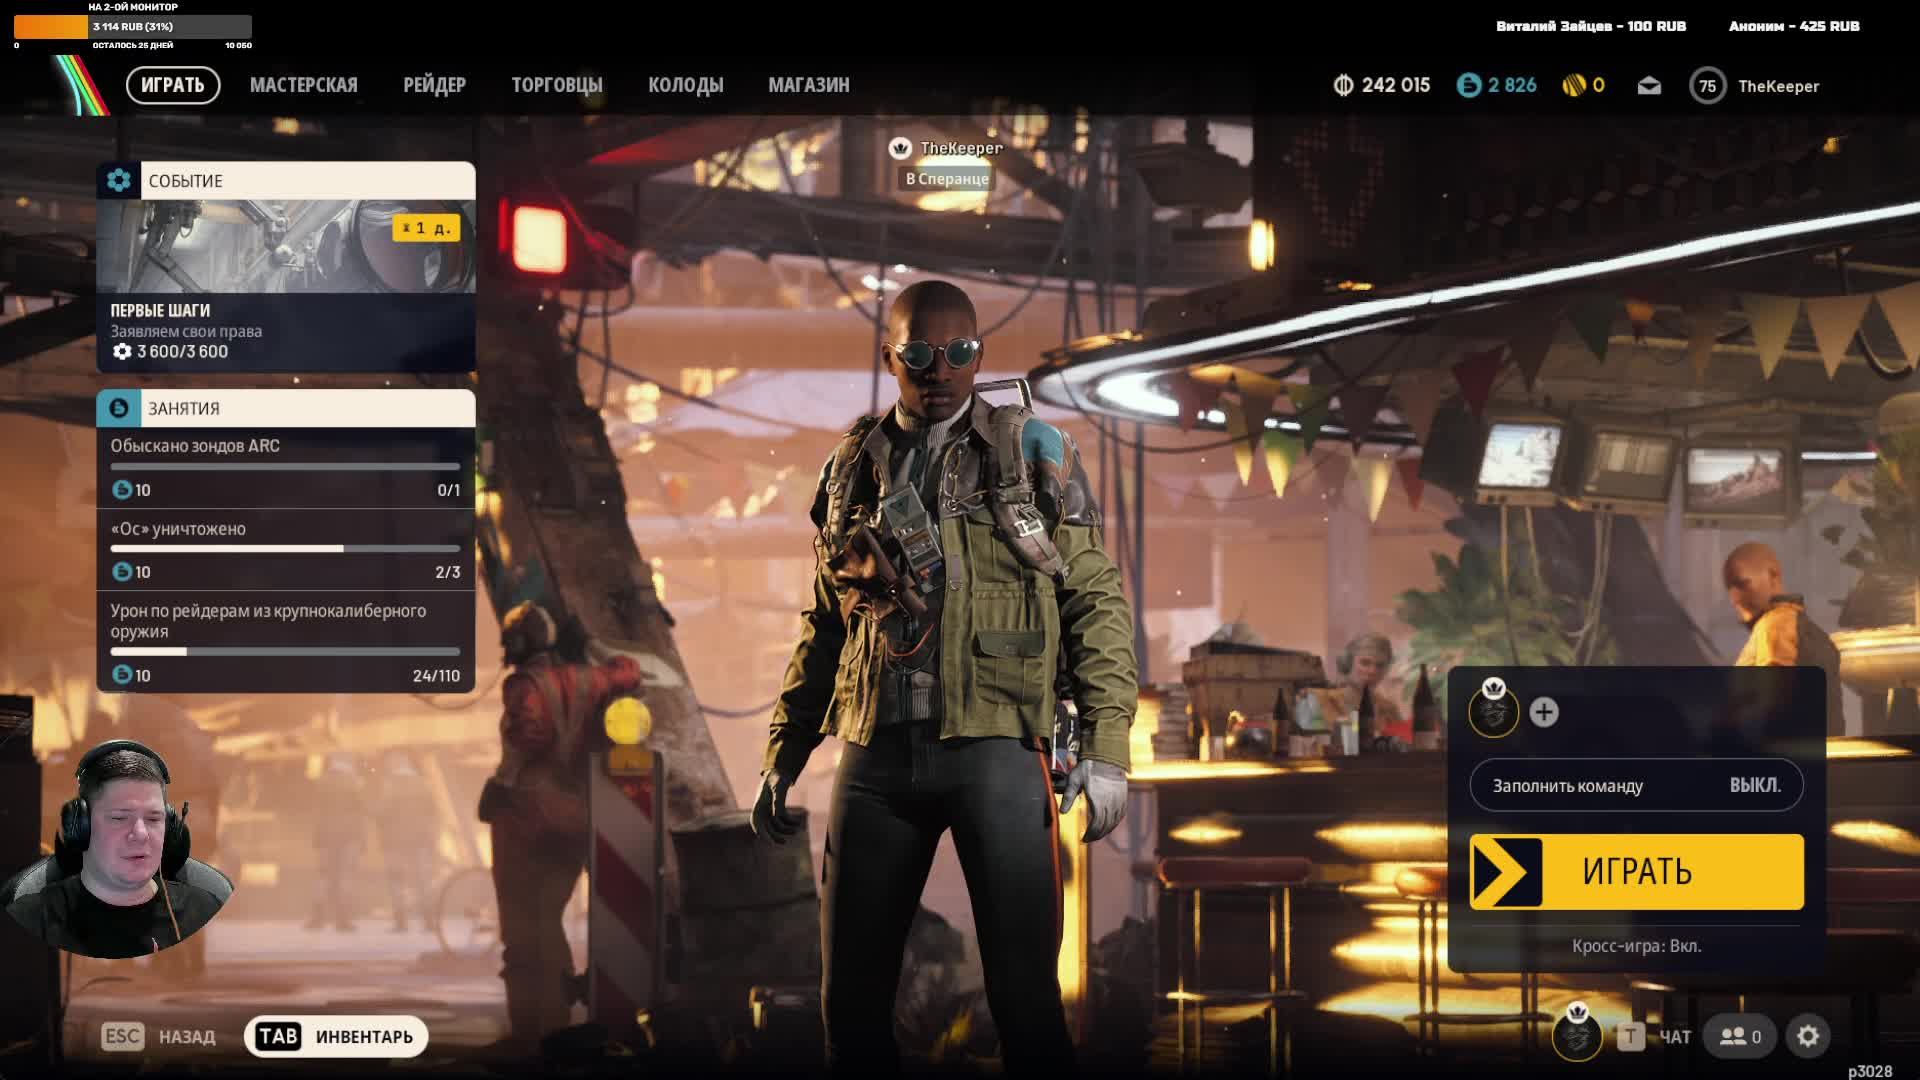
Task: Open the МАСТЕРСКАЯ tab
Action: click(x=303, y=85)
